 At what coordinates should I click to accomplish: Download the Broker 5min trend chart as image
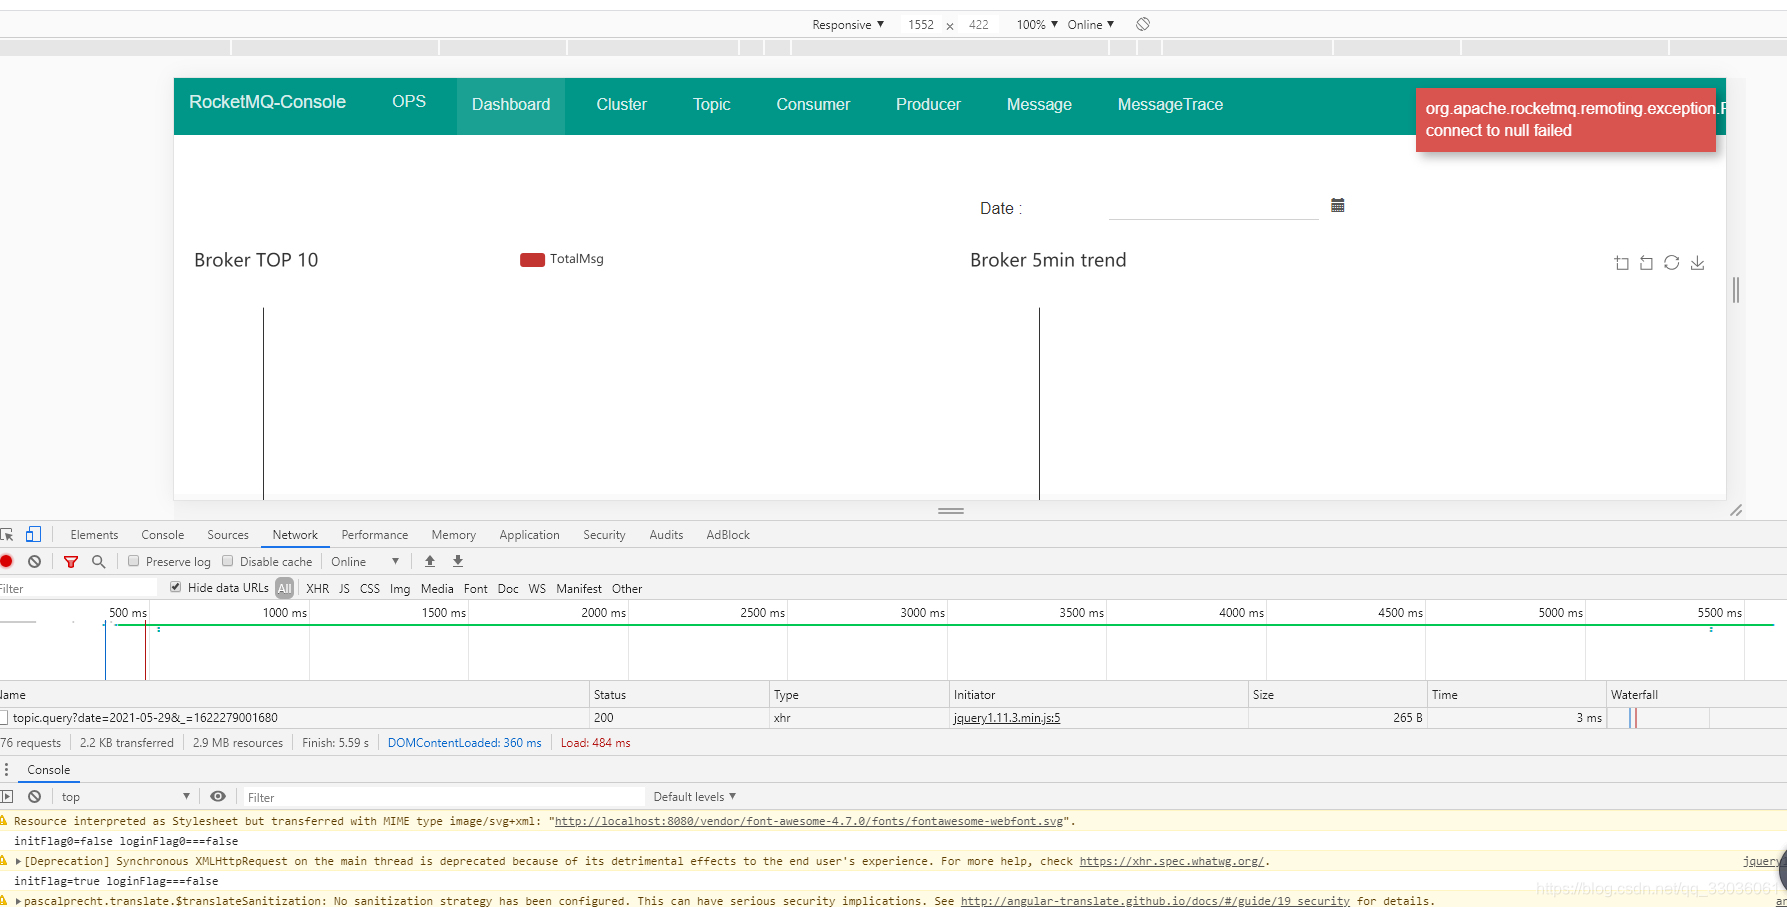pos(1696,262)
